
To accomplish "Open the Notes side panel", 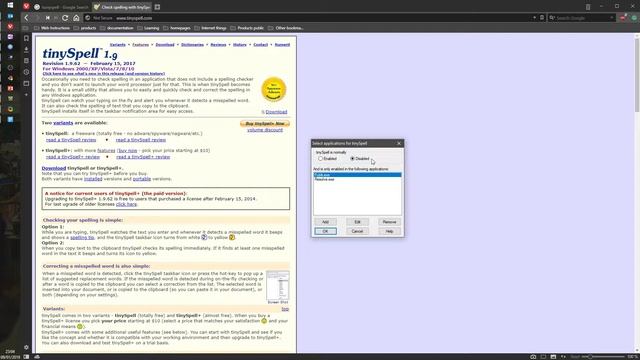I will (26, 61).
